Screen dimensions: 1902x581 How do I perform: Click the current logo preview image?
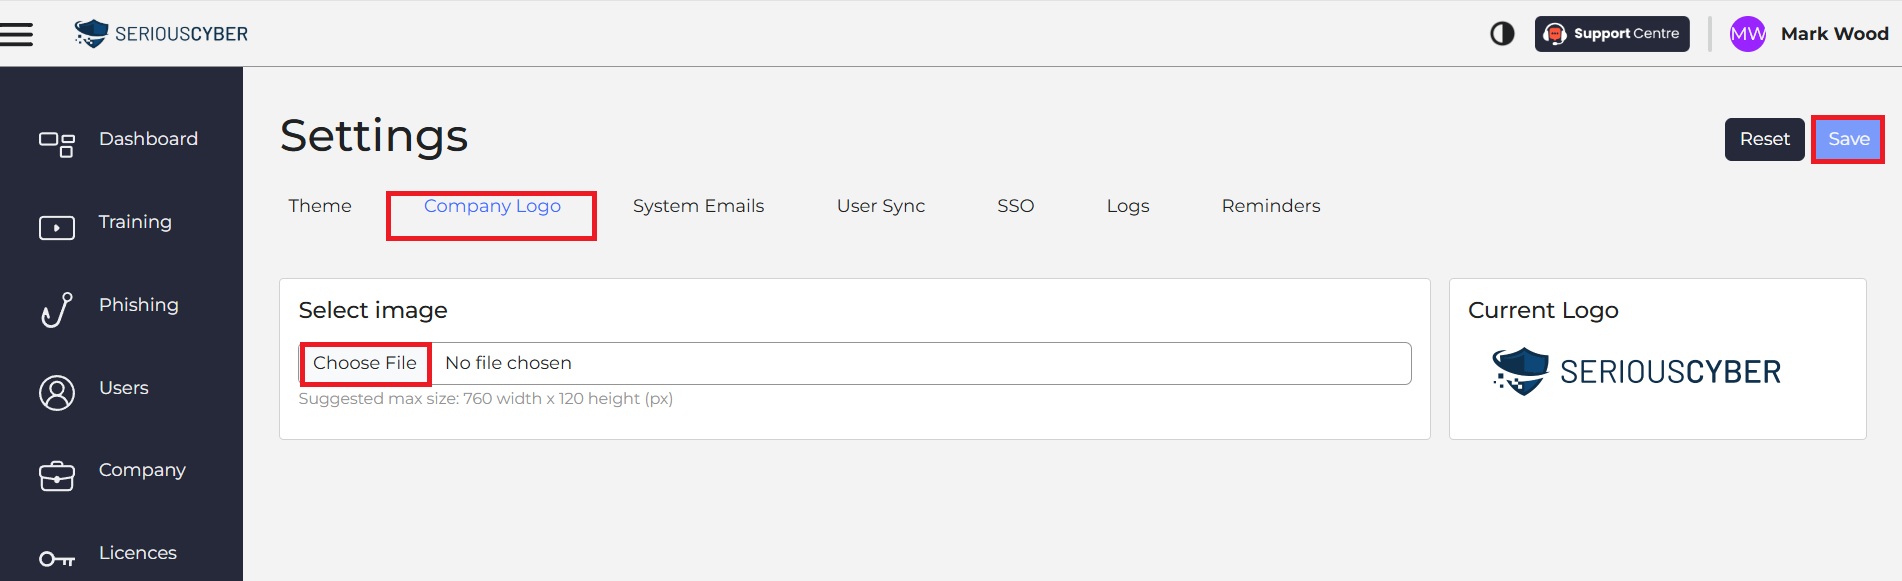[1636, 372]
